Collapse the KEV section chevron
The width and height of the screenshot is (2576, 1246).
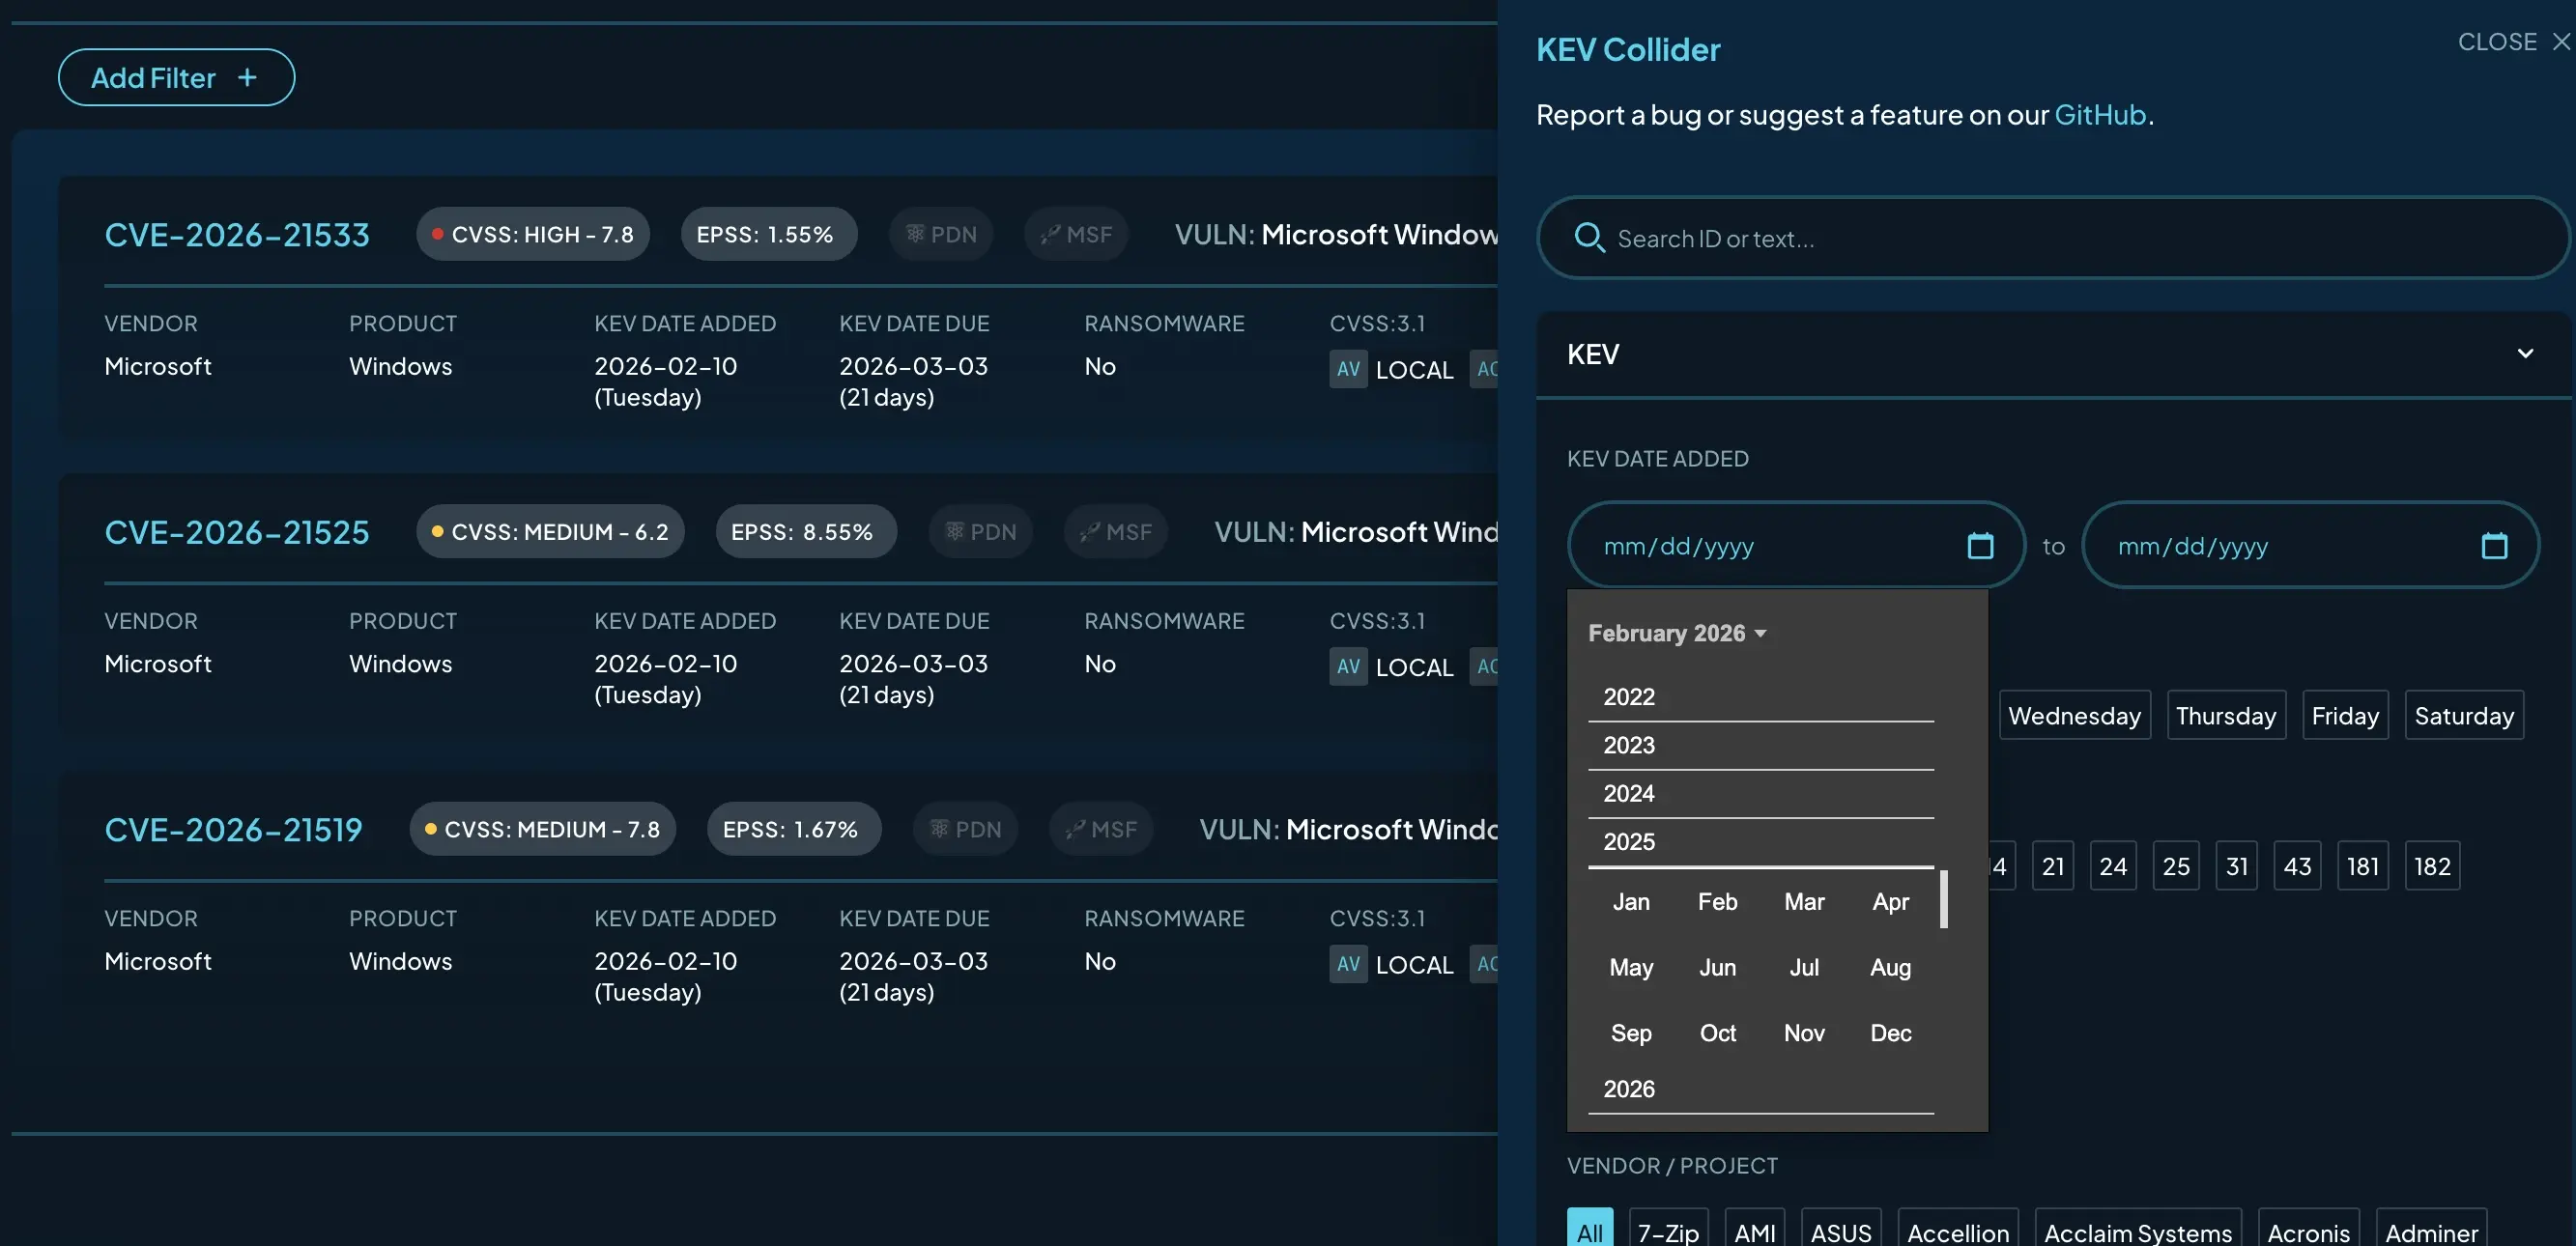pyautogui.click(x=2524, y=354)
